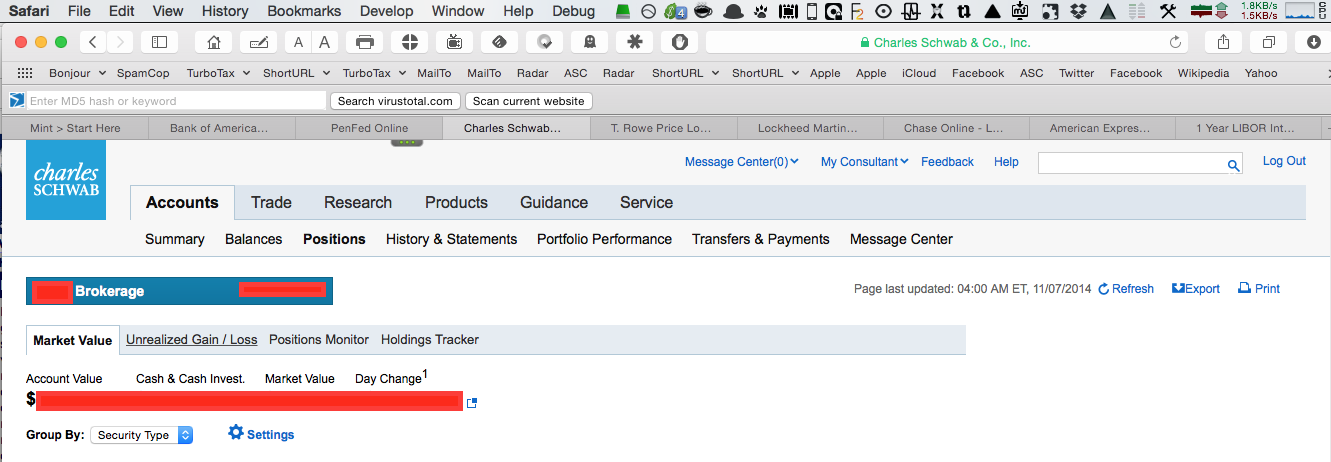Open Safari History menu
This screenshot has height=462, width=1331.
pos(225,11)
